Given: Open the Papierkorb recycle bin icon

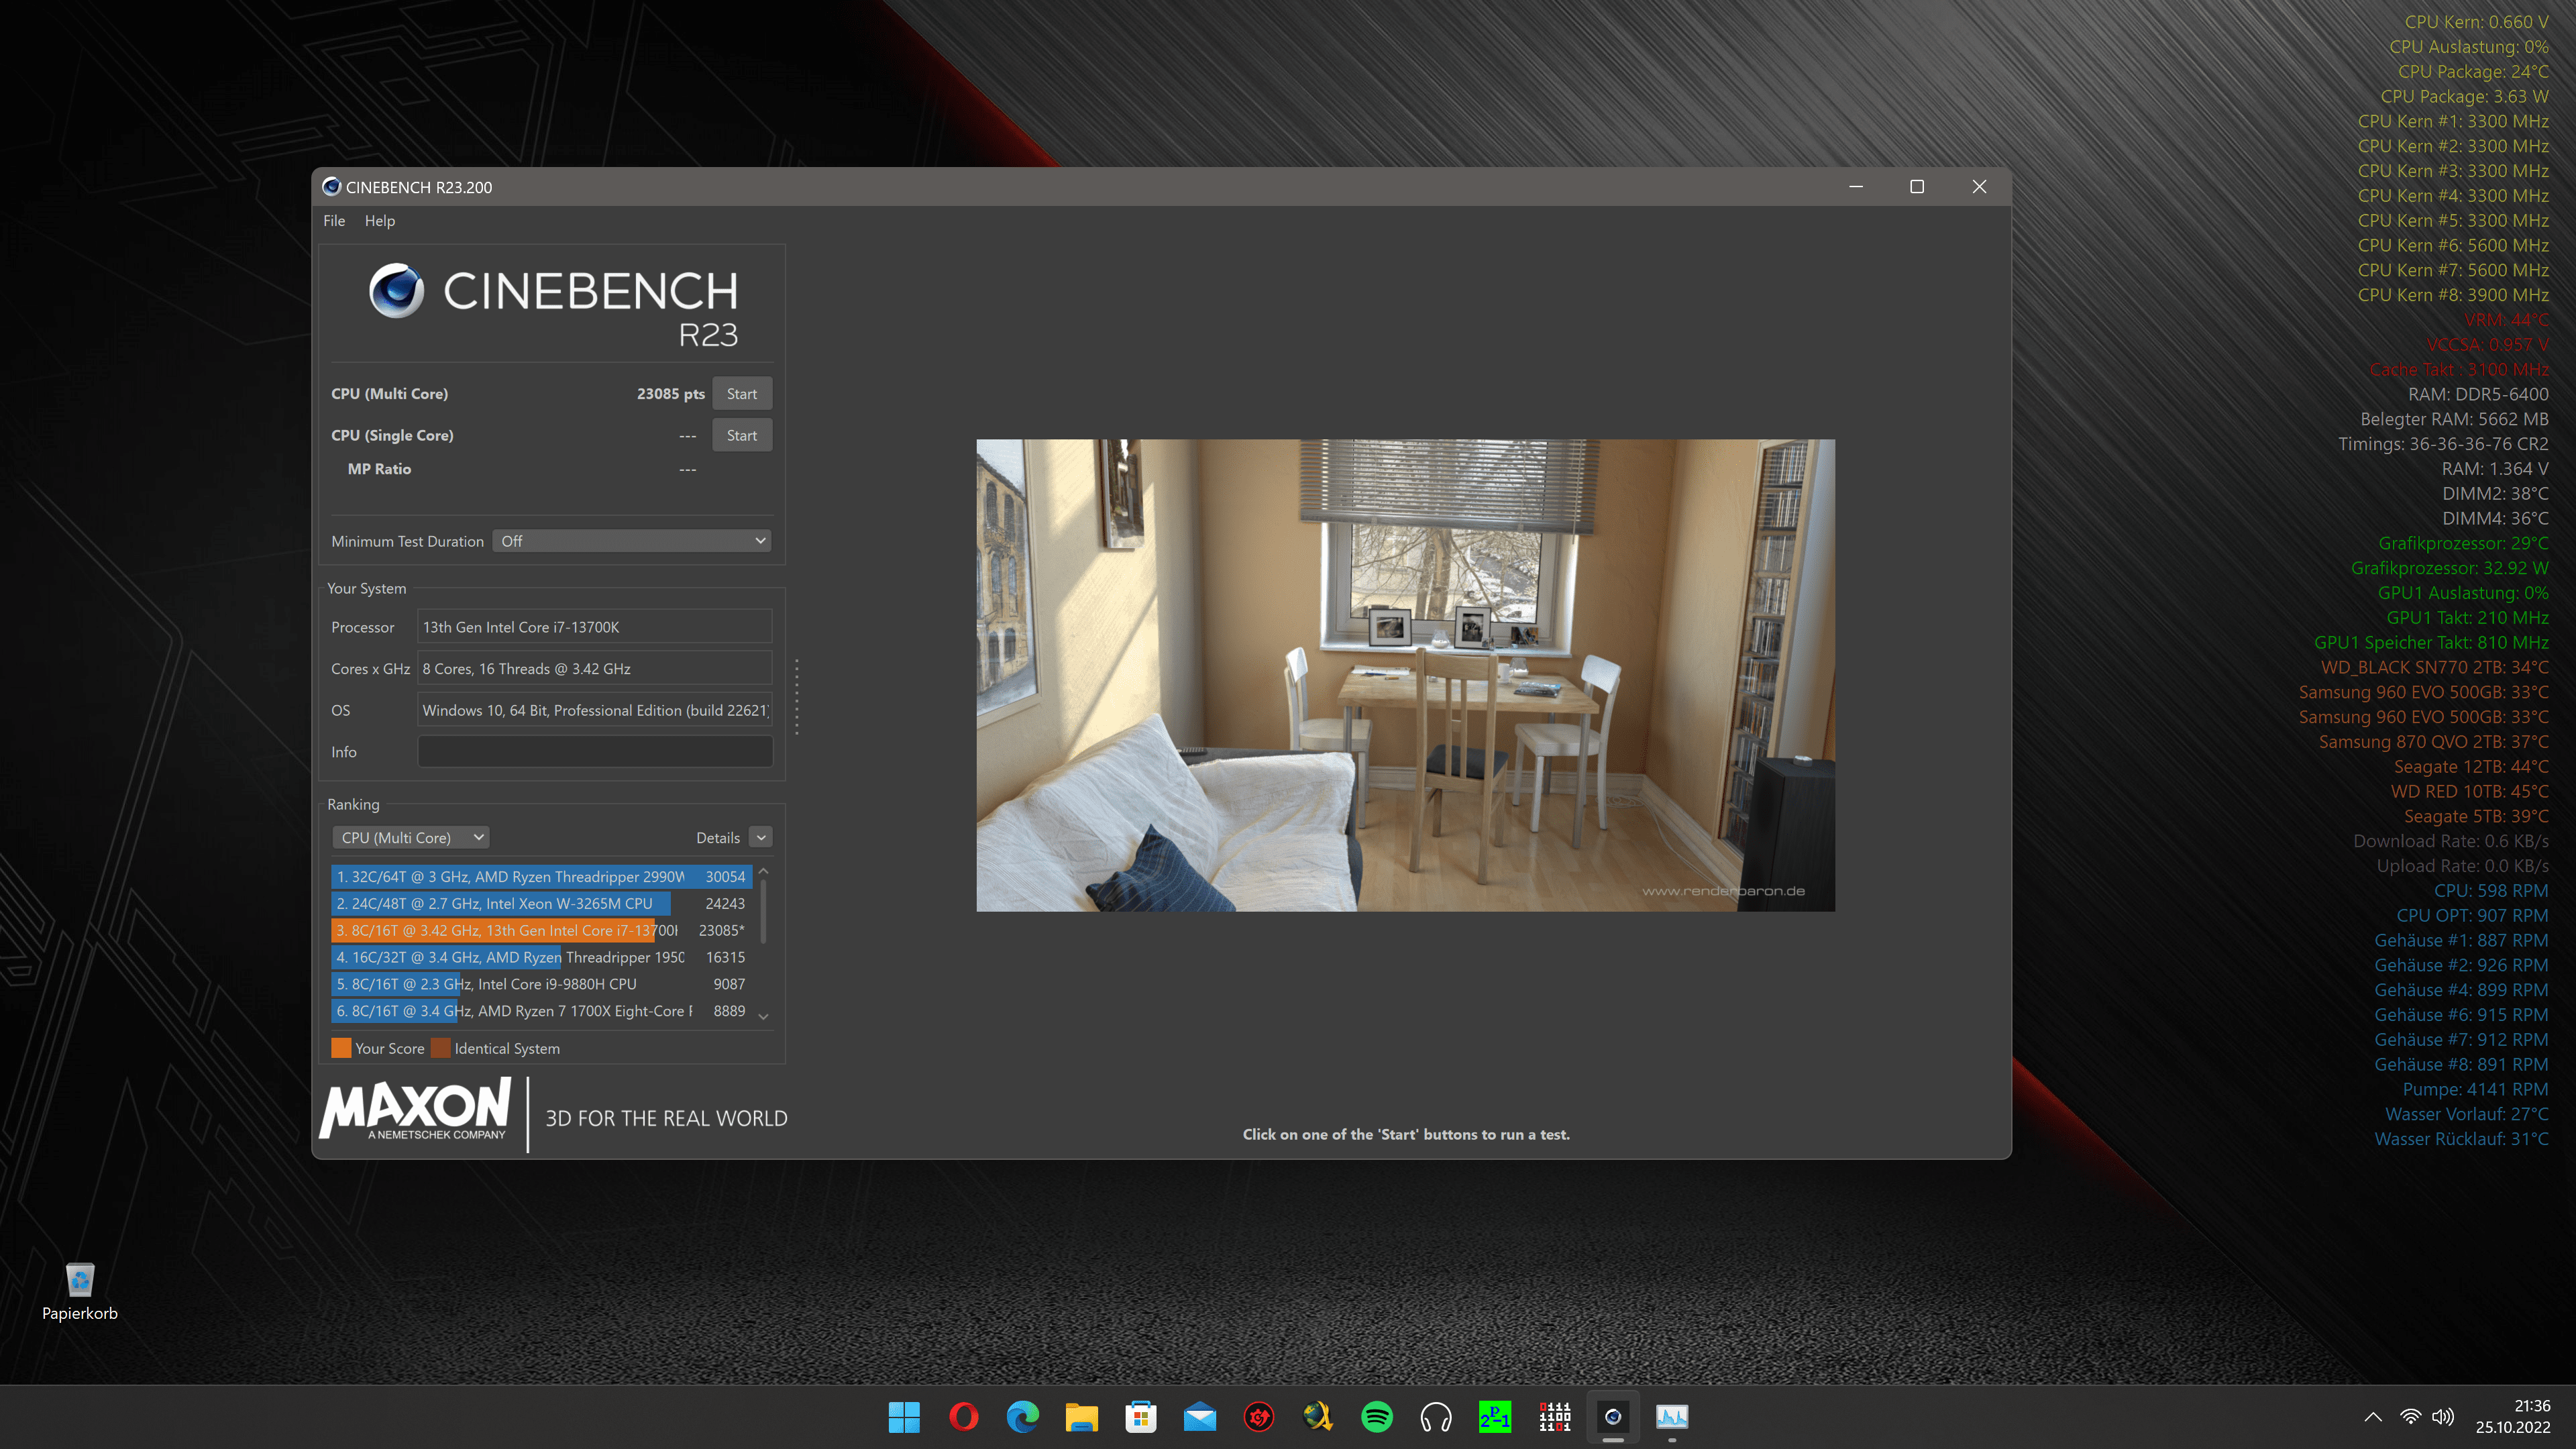Looking at the screenshot, I should 80,1281.
